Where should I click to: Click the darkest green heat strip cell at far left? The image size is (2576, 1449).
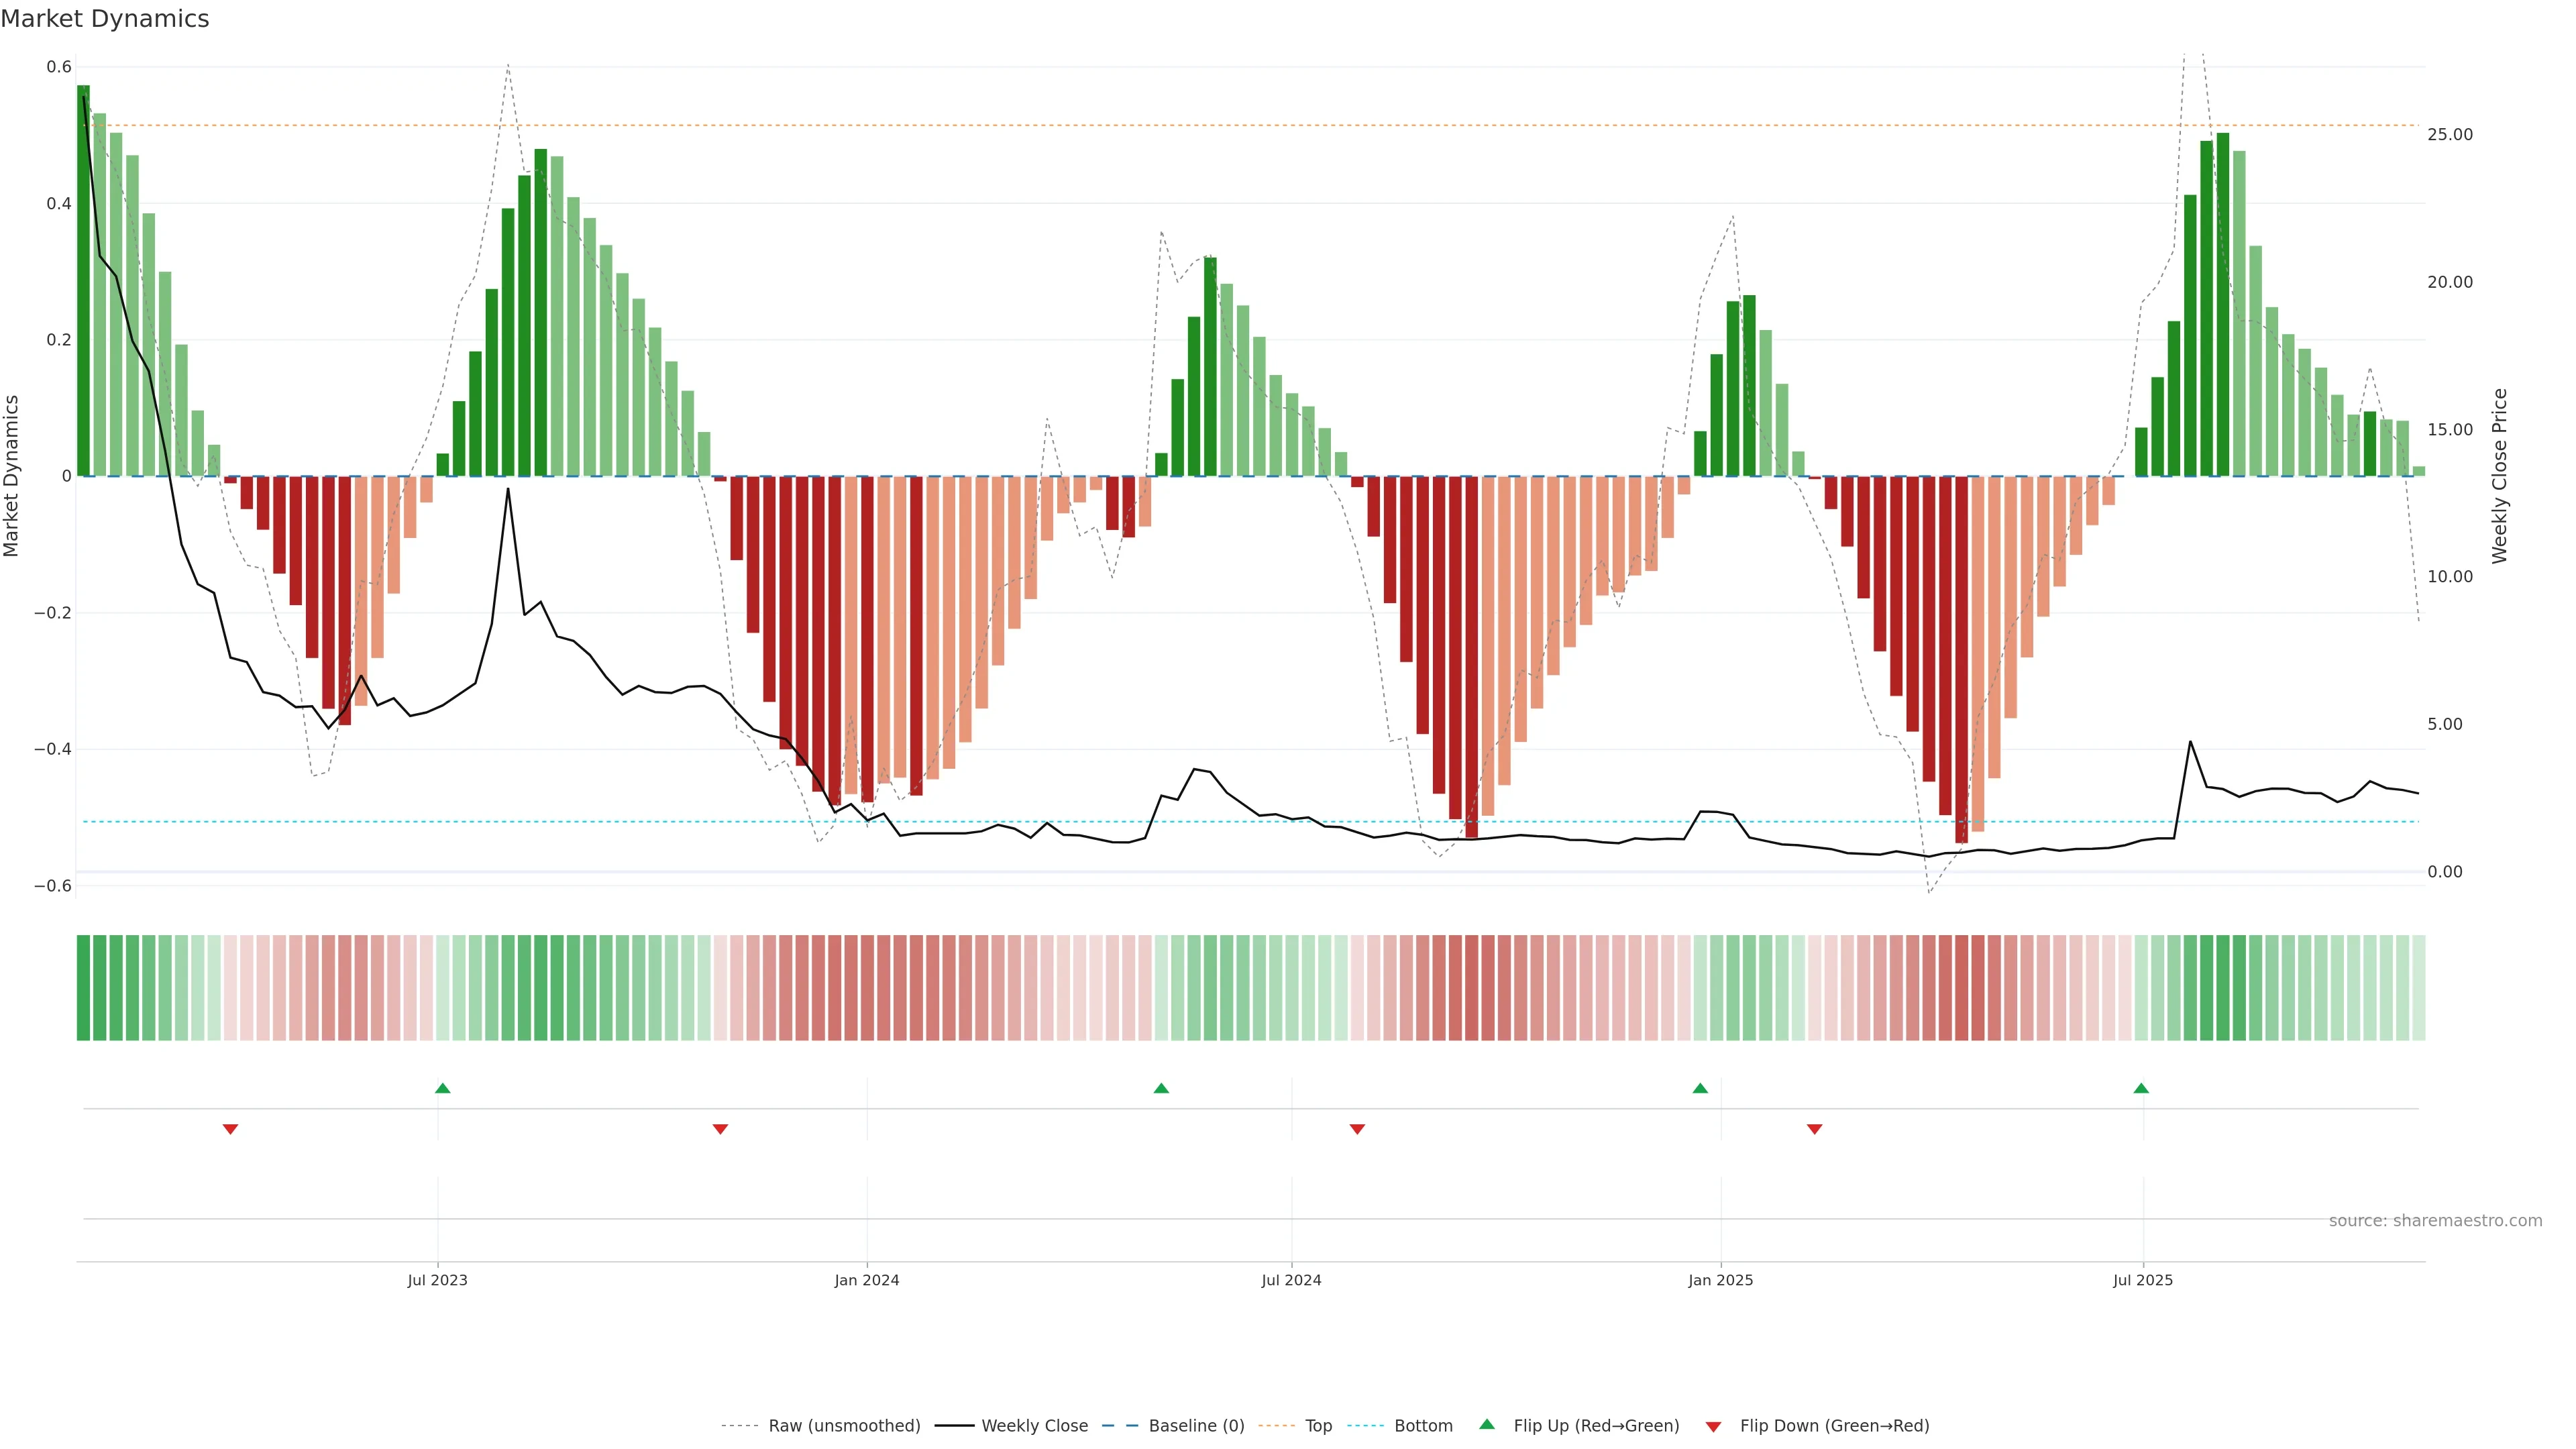click(x=84, y=988)
